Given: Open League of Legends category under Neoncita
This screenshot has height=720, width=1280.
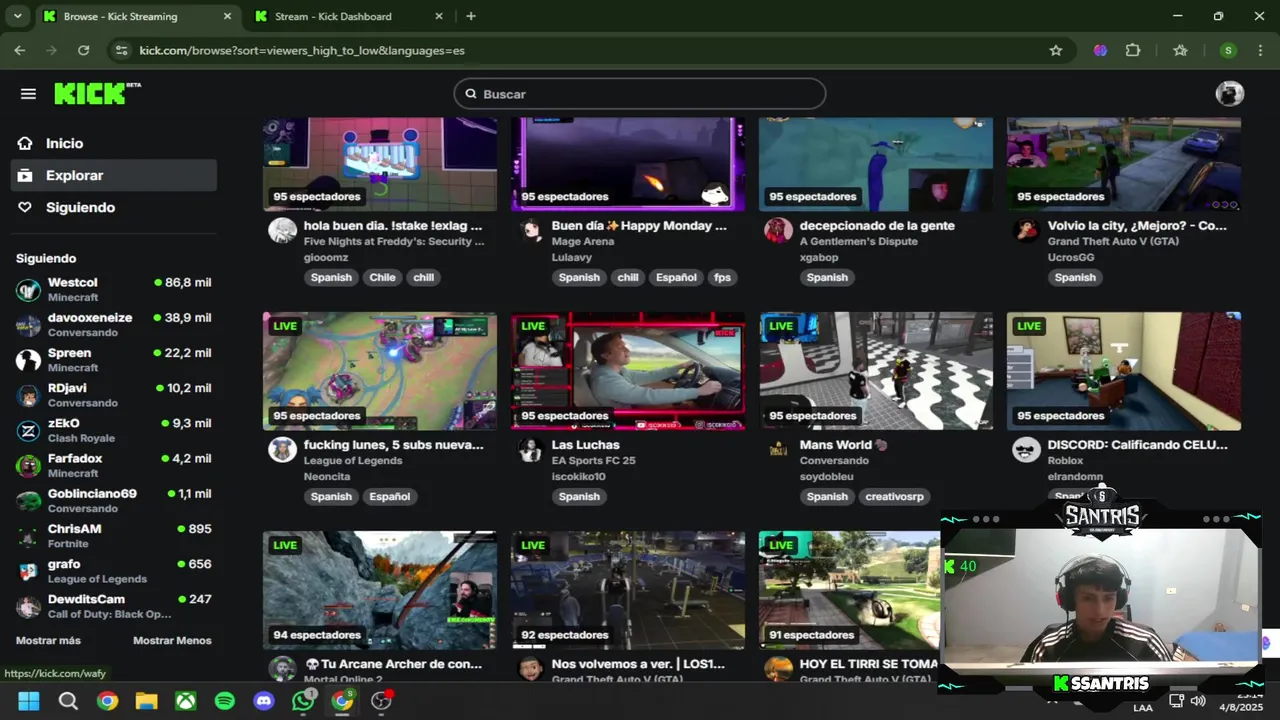Looking at the screenshot, I should click(353, 461).
